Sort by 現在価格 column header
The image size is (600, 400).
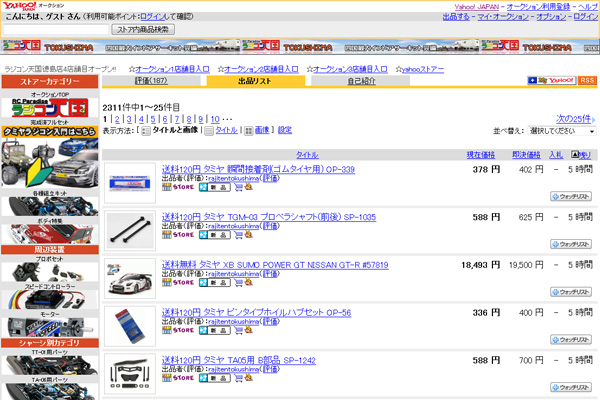[x=481, y=155]
